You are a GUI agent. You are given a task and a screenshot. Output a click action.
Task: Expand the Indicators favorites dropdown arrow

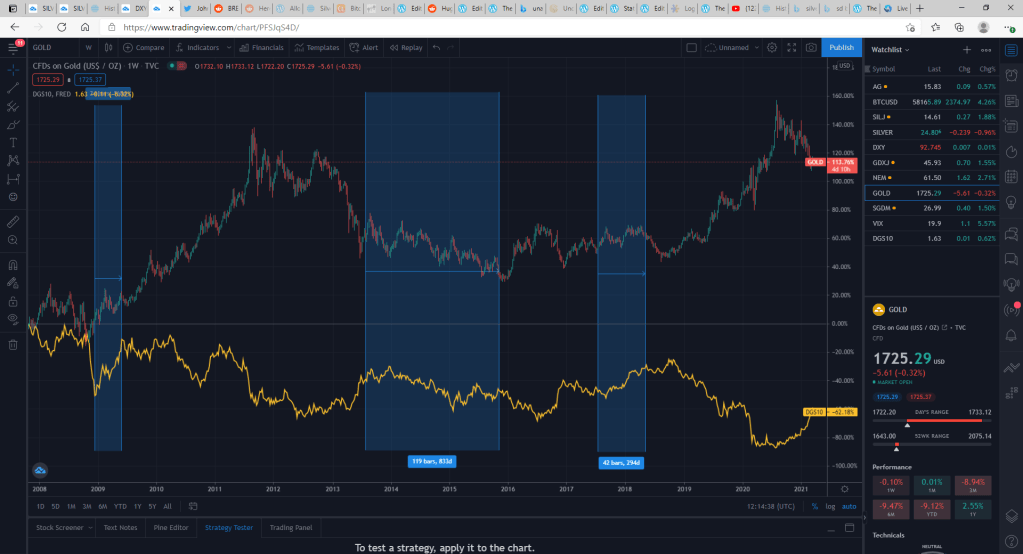pyautogui.click(x=228, y=47)
